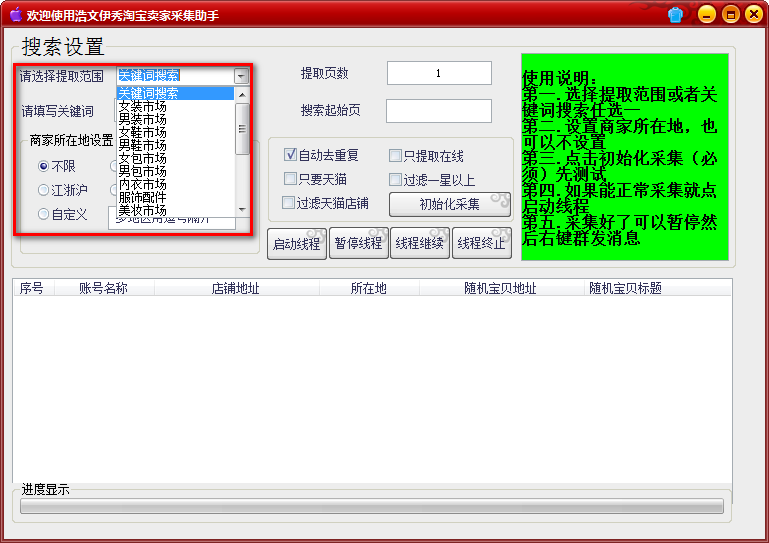The image size is (769, 543).
Task: Click the dropdown list scroll down arrow
Action: coord(242,209)
